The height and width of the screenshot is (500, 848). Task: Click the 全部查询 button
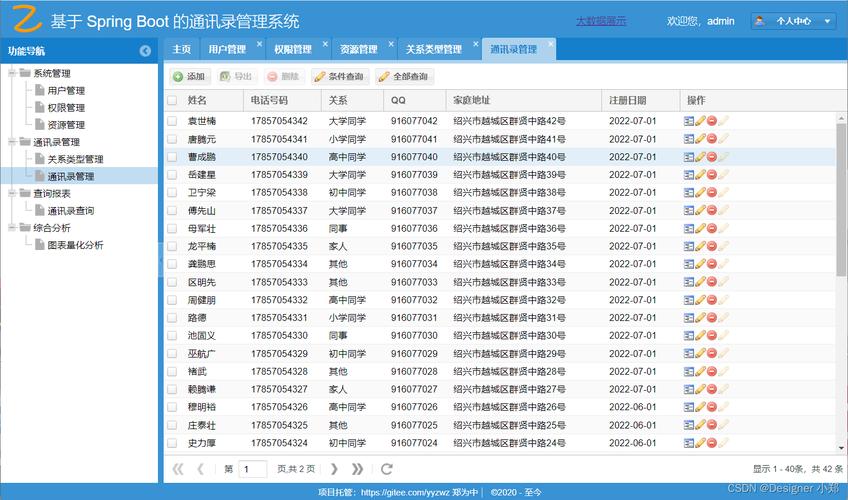pos(404,76)
